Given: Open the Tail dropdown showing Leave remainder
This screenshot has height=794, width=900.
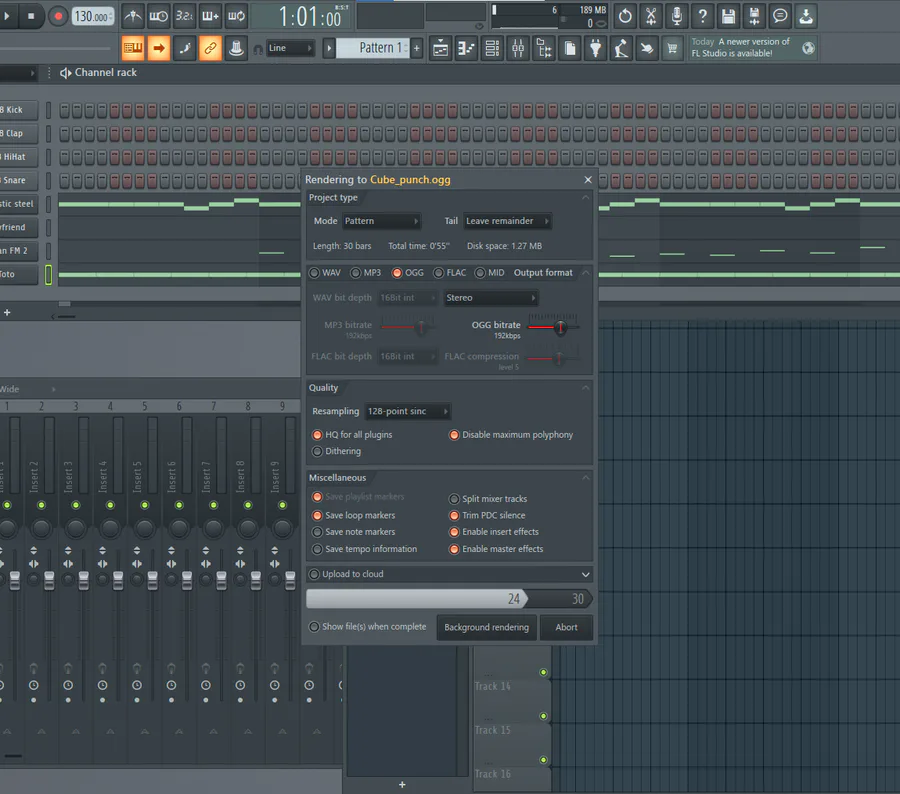Looking at the screenshot, I should click(x=507, y=221).
